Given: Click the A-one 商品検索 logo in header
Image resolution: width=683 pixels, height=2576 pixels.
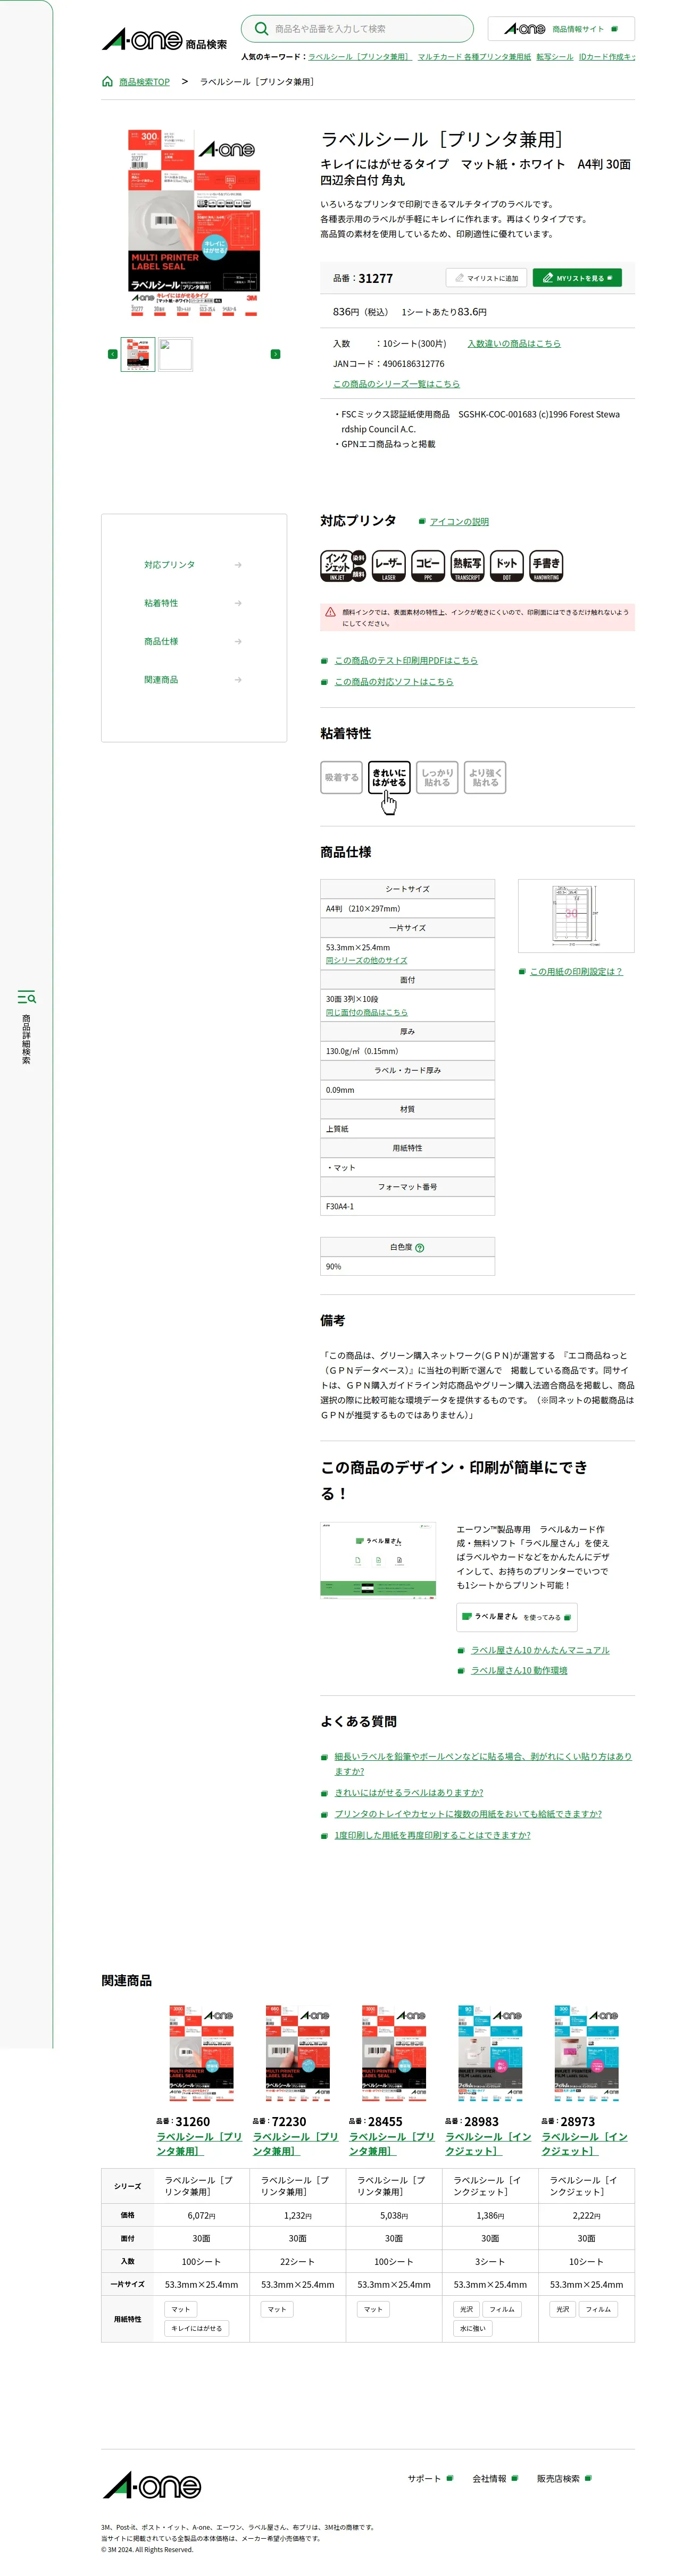Looking at the screenshot, I should coord(164,40).
